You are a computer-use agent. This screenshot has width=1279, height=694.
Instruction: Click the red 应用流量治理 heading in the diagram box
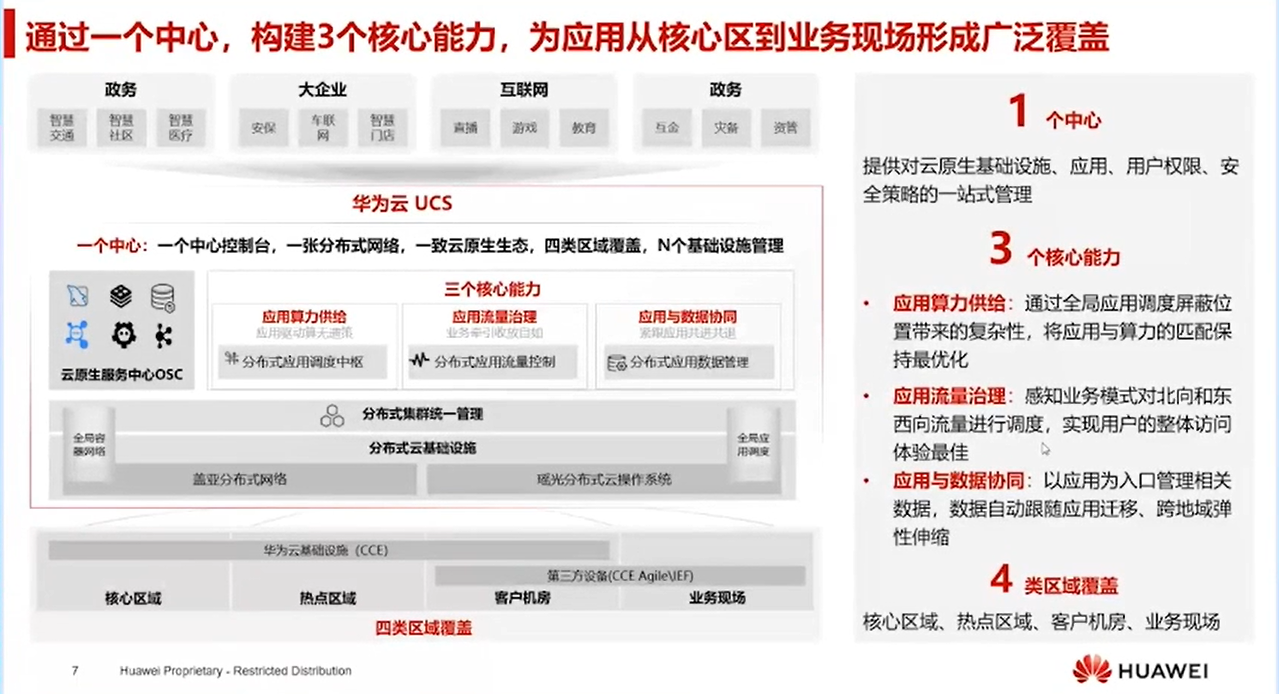[x=495, y=317]
